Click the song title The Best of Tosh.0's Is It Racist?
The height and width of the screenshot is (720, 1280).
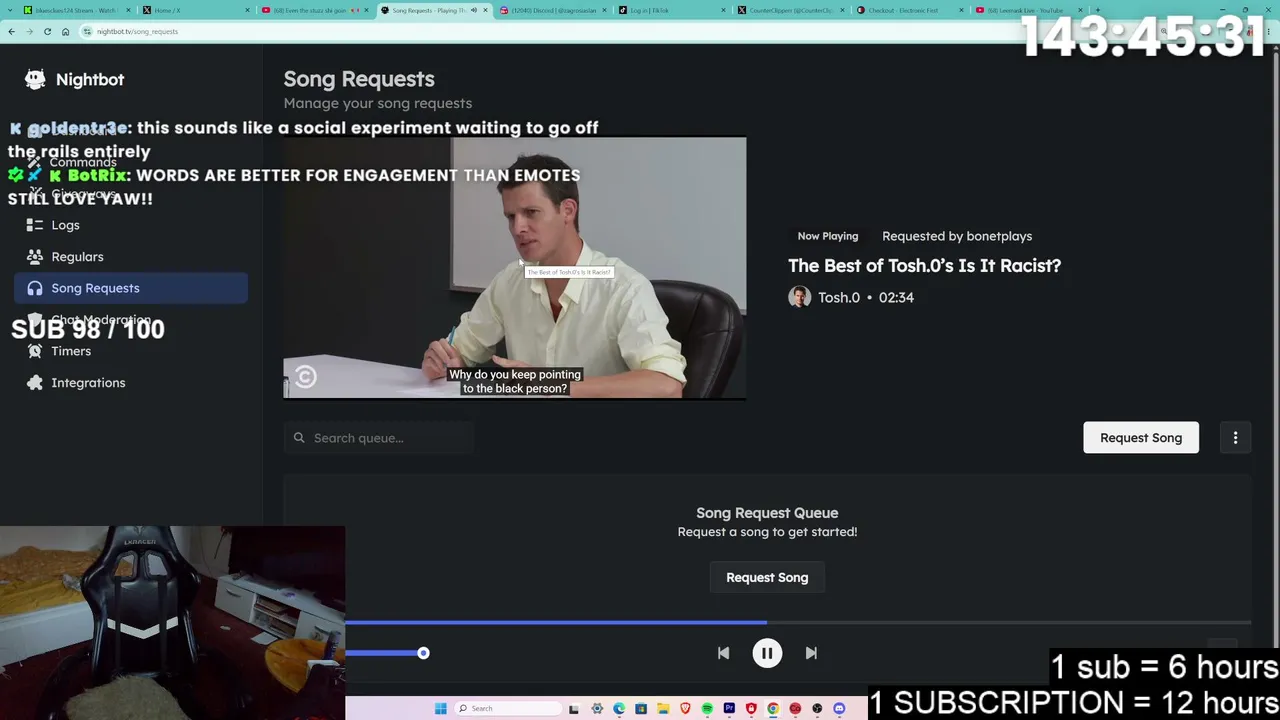[924, 265]
